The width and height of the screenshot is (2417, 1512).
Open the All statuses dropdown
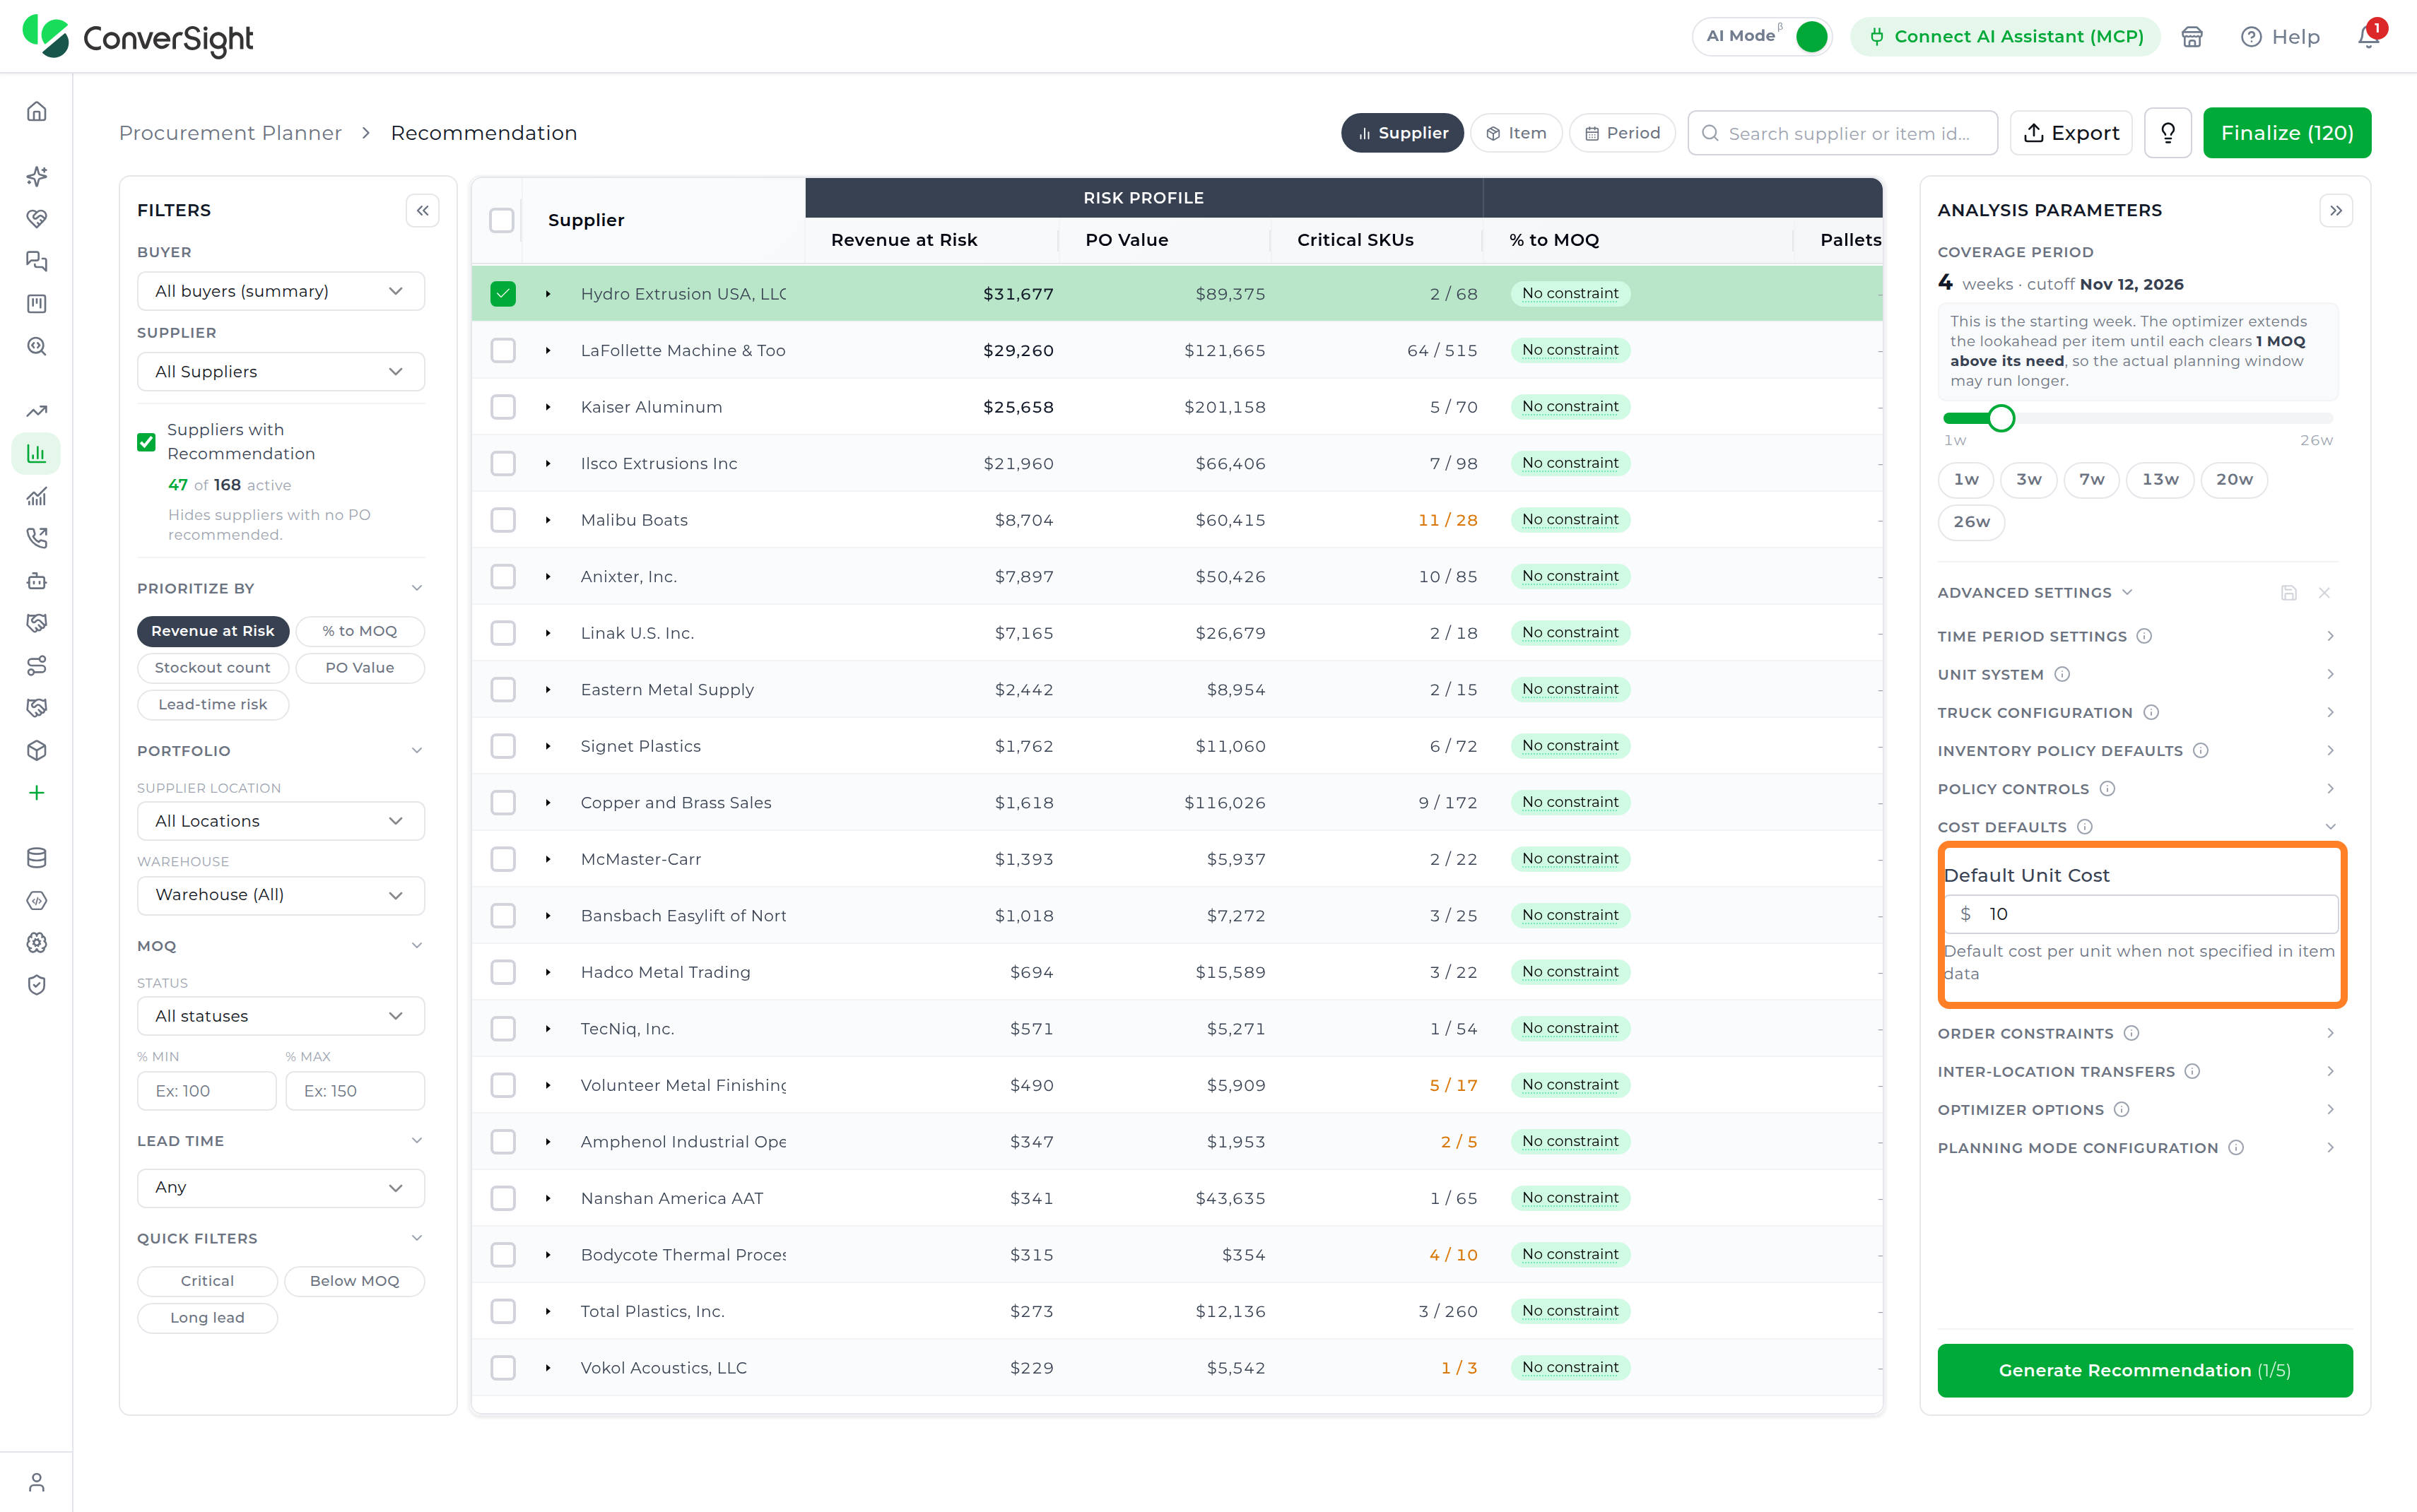[x=281, y=1016]
